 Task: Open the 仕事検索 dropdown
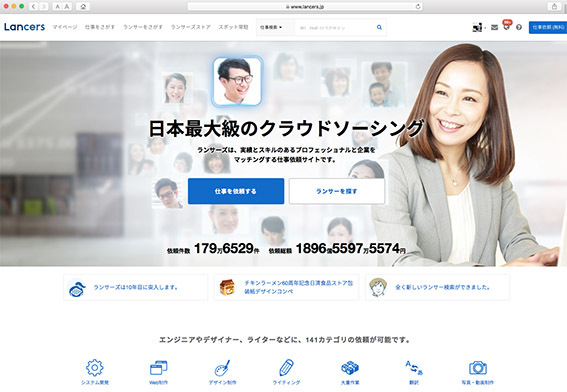point(271,27)
